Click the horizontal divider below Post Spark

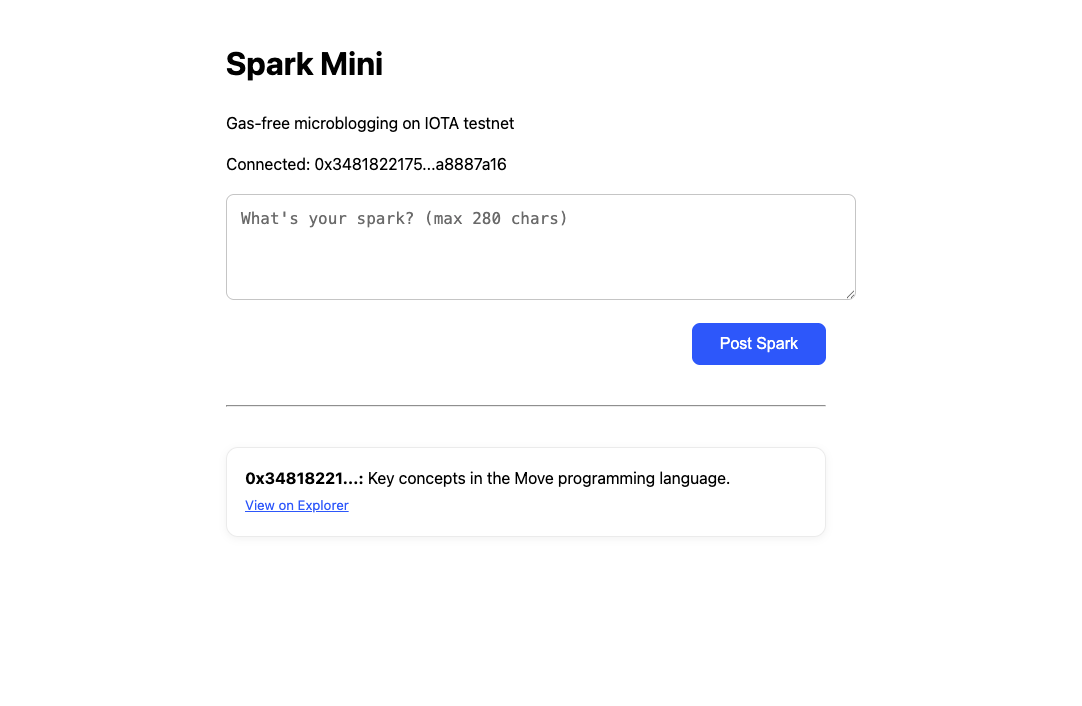point(526,406)
